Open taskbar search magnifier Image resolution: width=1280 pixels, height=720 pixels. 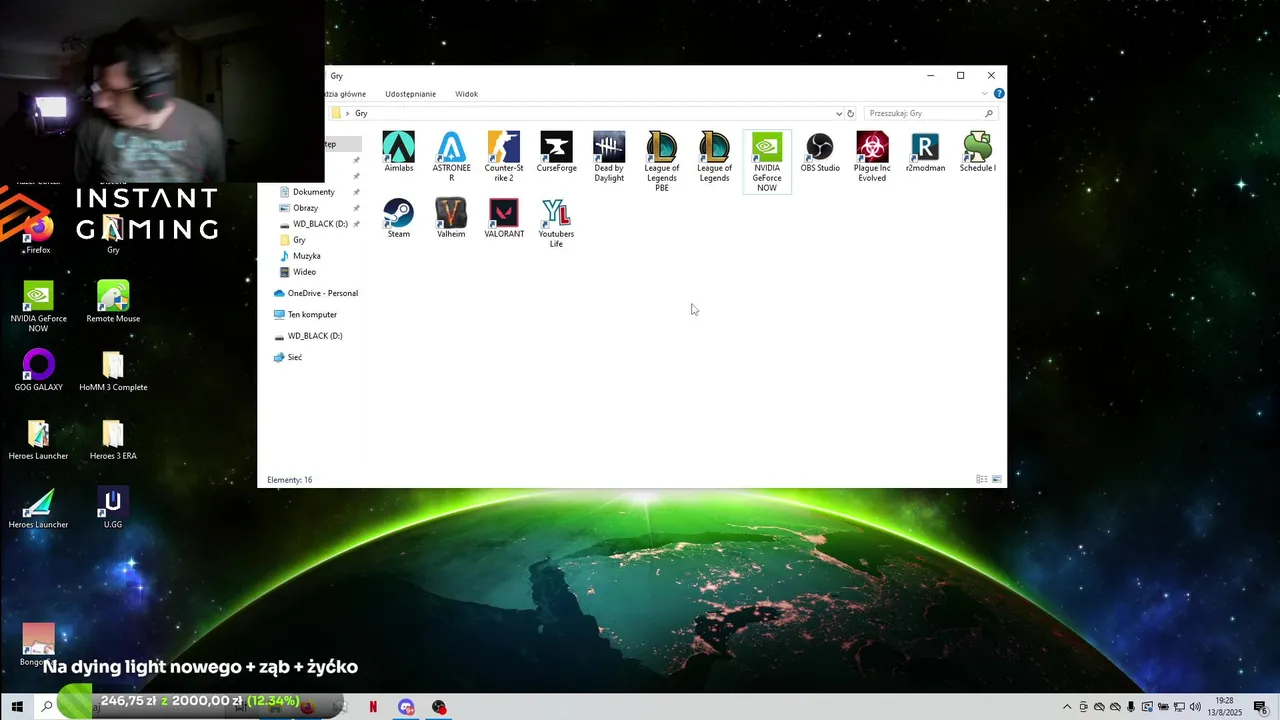coord(46,707)
